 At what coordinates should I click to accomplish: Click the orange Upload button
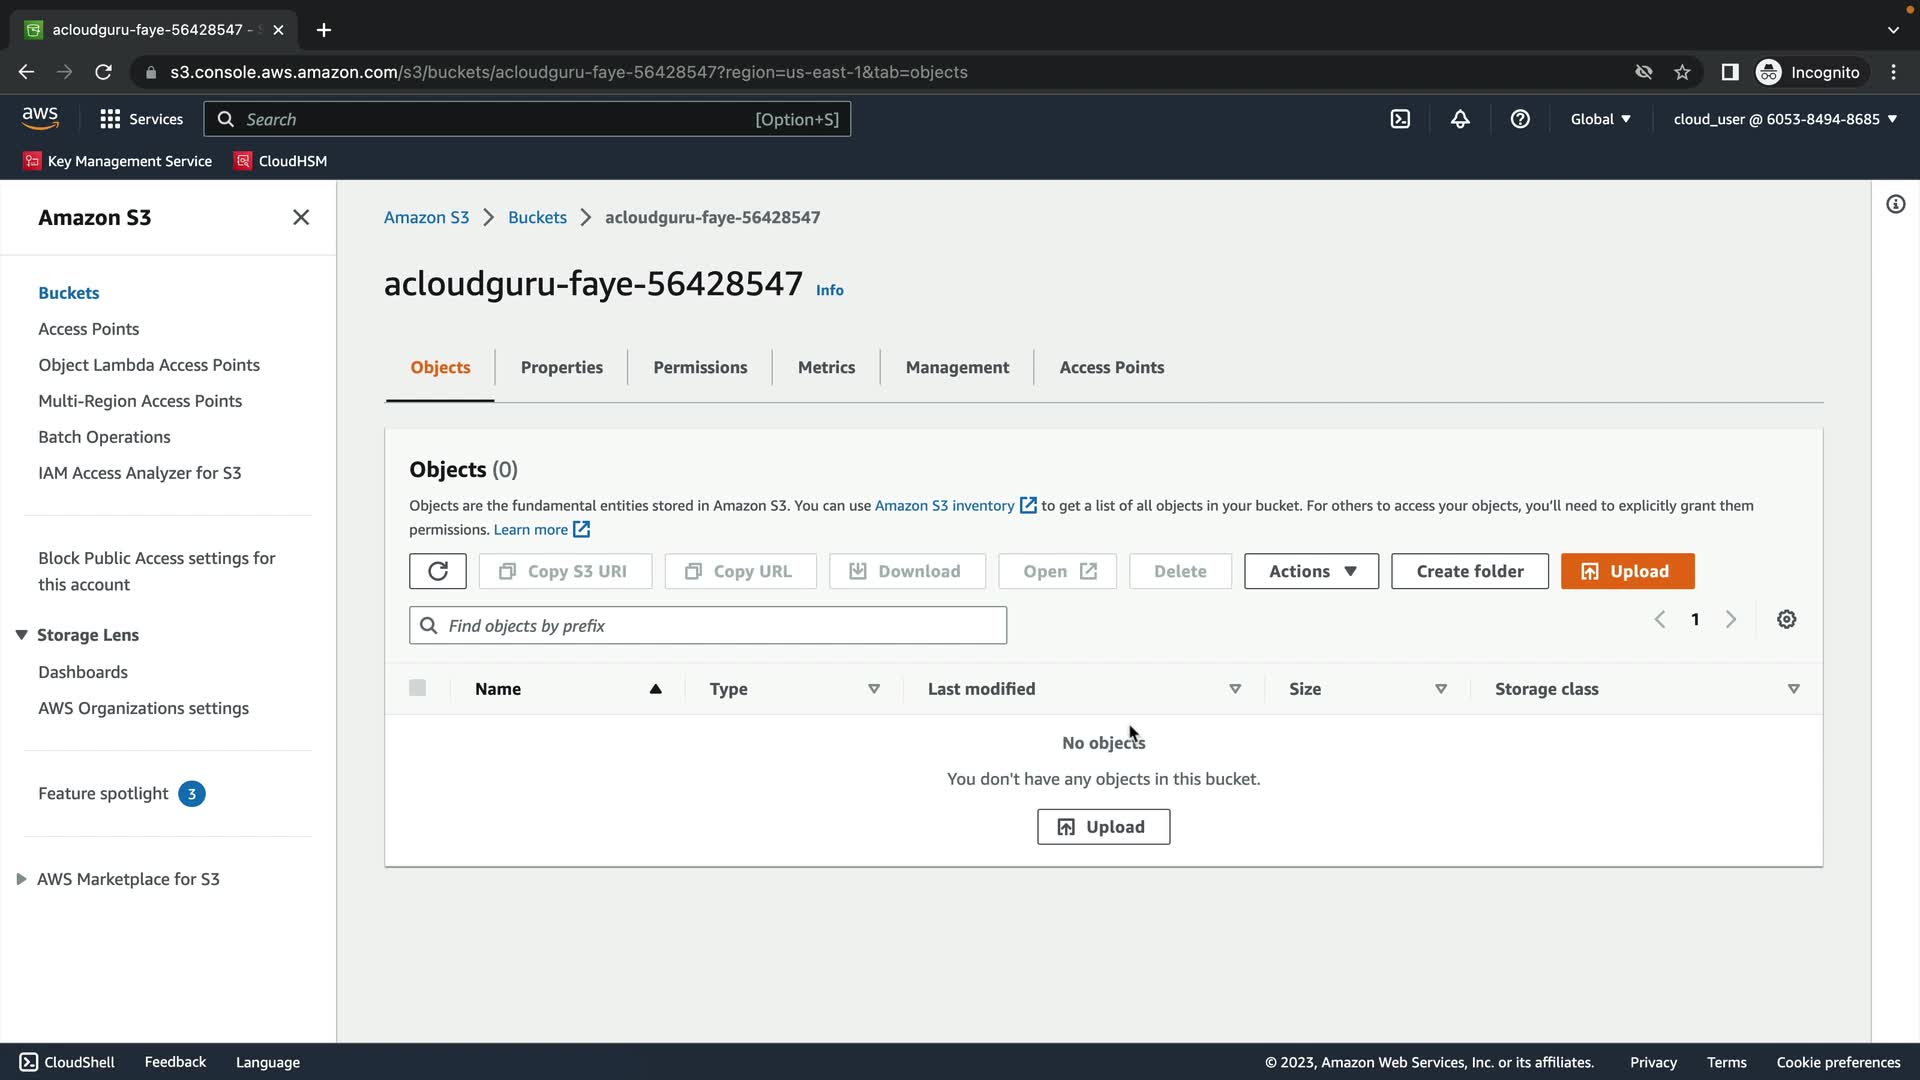point(1627,571)
